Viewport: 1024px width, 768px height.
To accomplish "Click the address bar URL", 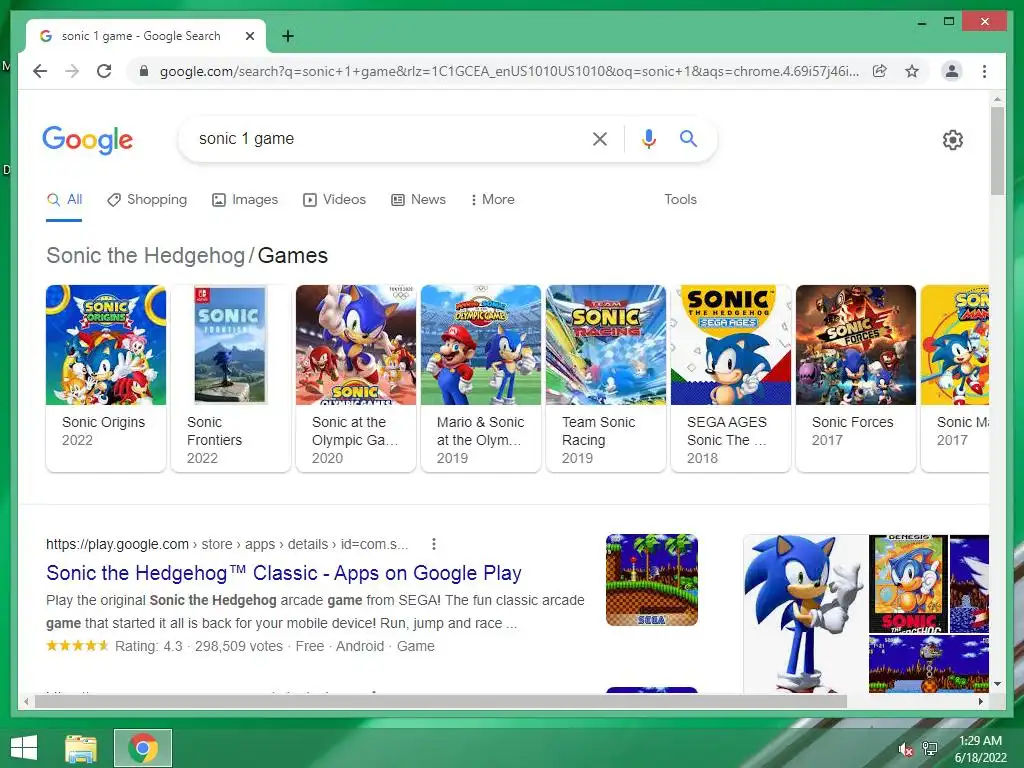I will (509, 71).
